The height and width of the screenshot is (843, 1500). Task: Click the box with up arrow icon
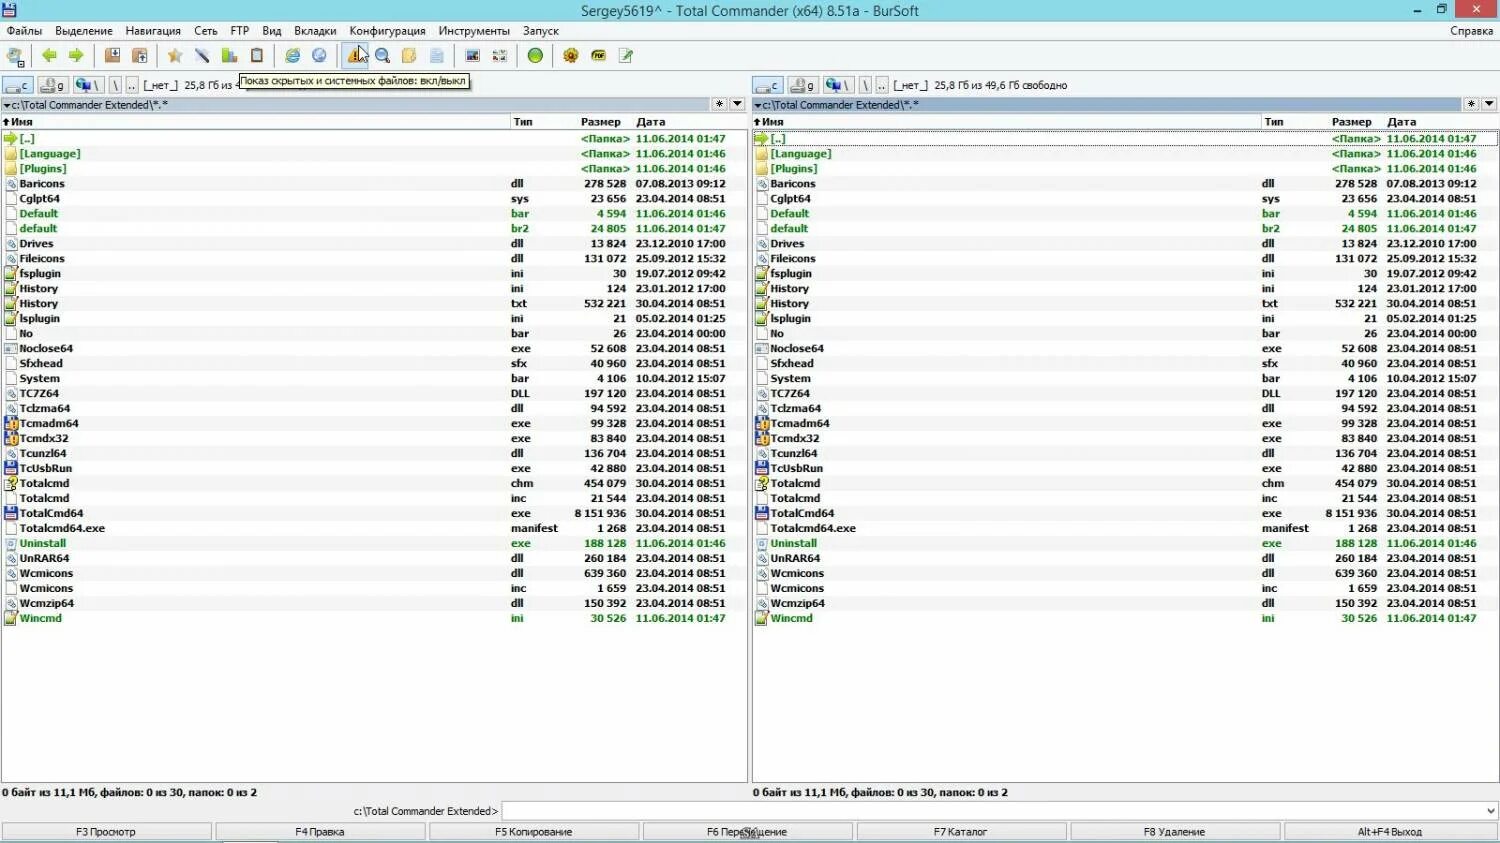coord(140,56)
